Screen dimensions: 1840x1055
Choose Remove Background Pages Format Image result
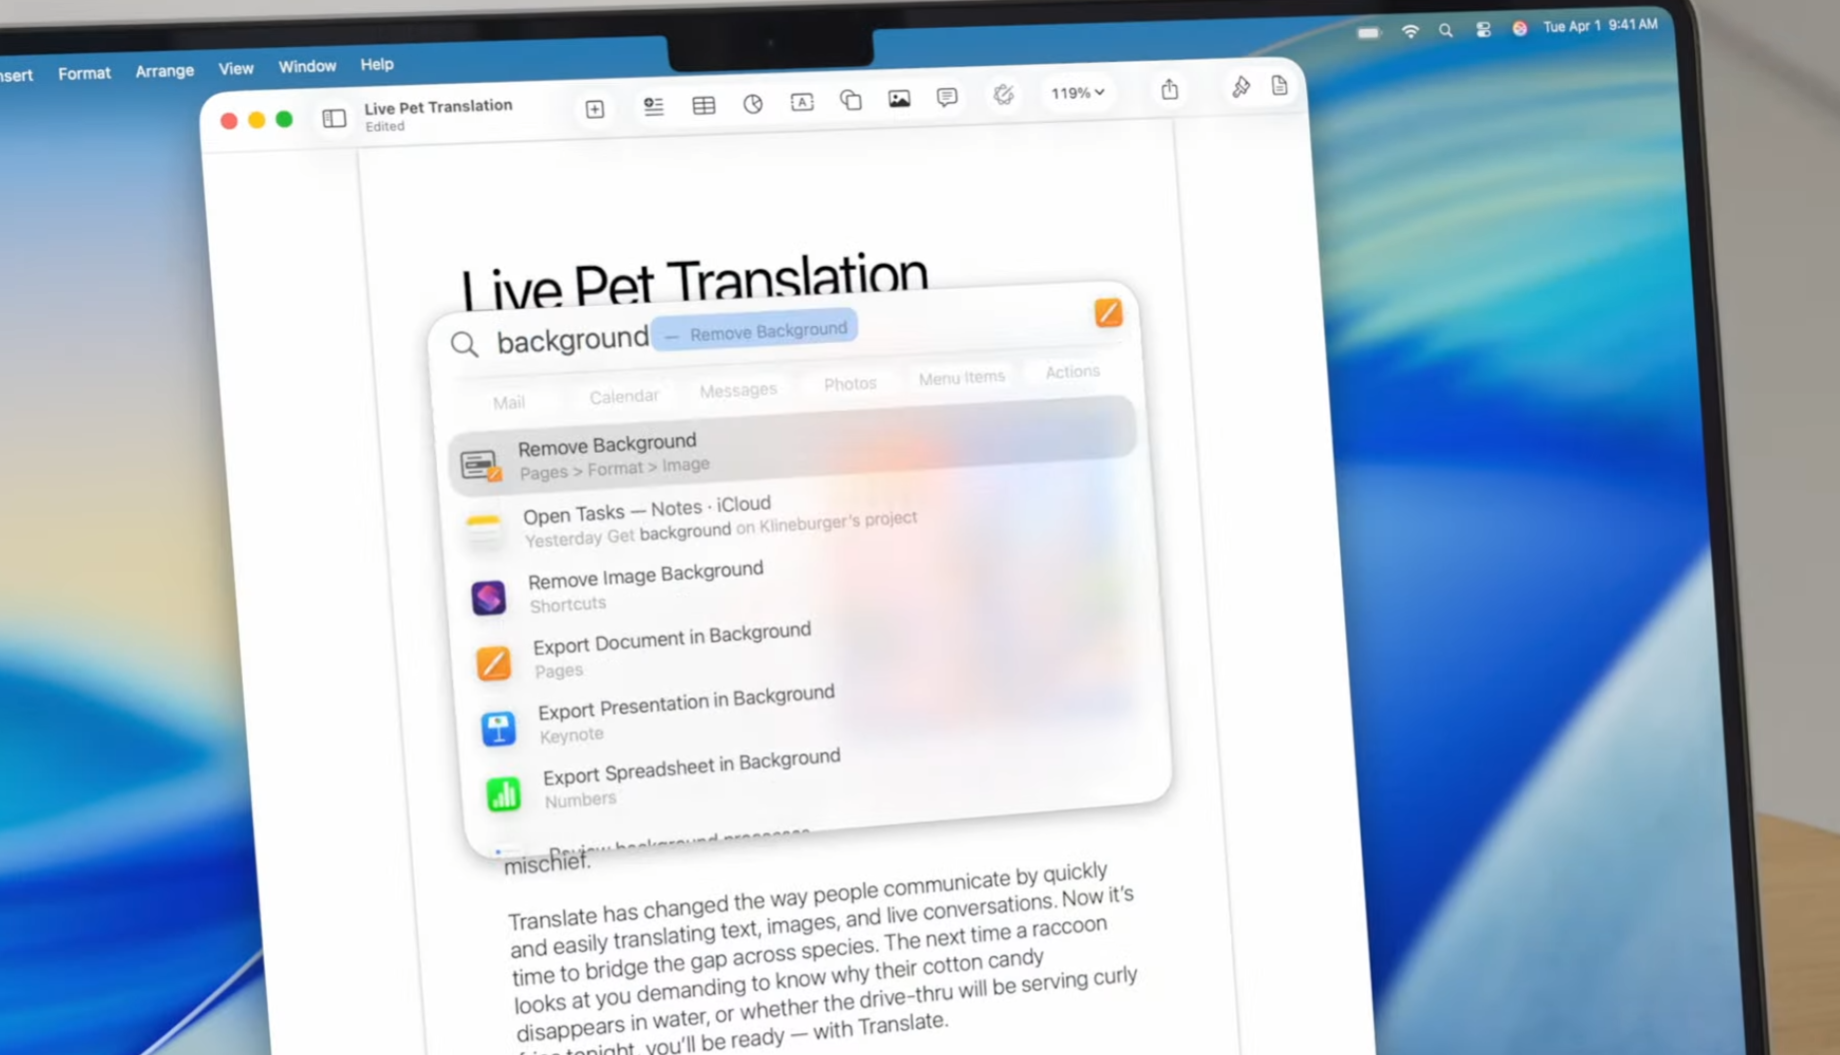pos(792,447)
